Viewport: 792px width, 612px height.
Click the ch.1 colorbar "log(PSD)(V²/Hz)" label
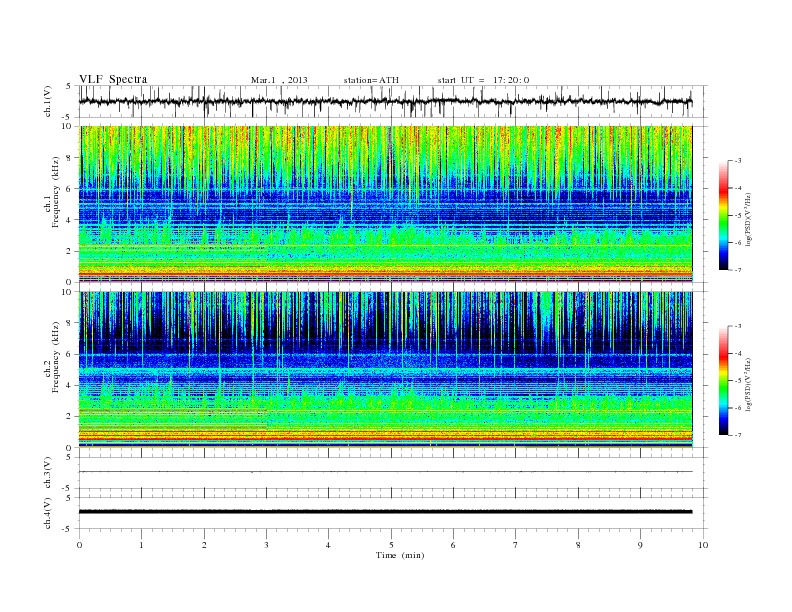(x=748, y=219)
